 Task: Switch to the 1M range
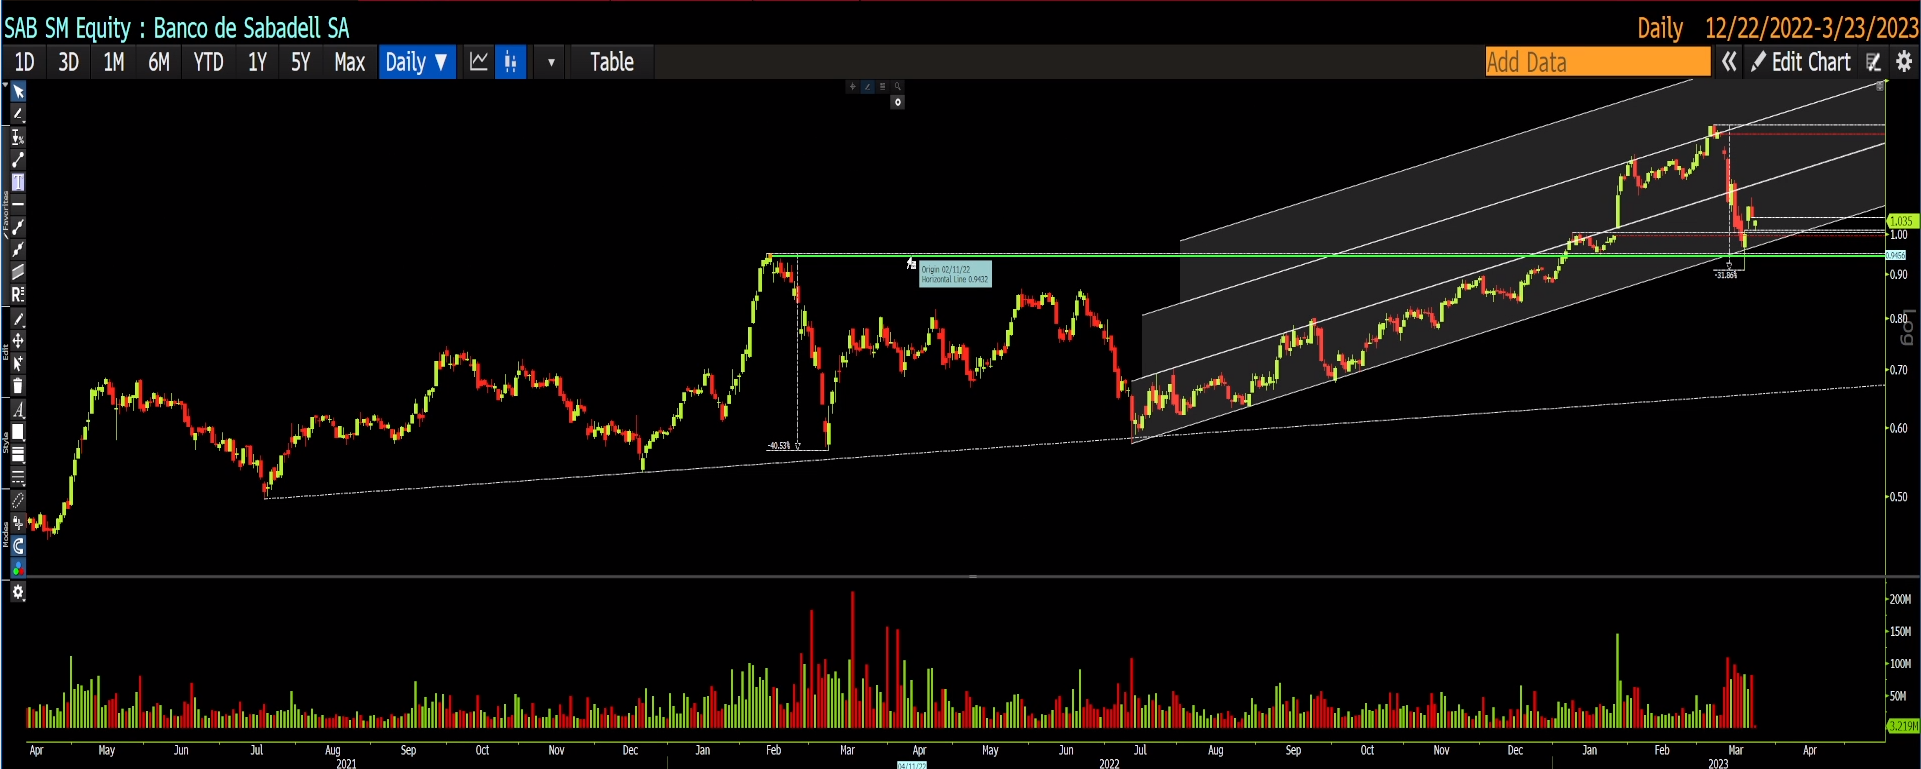point(114,62)
